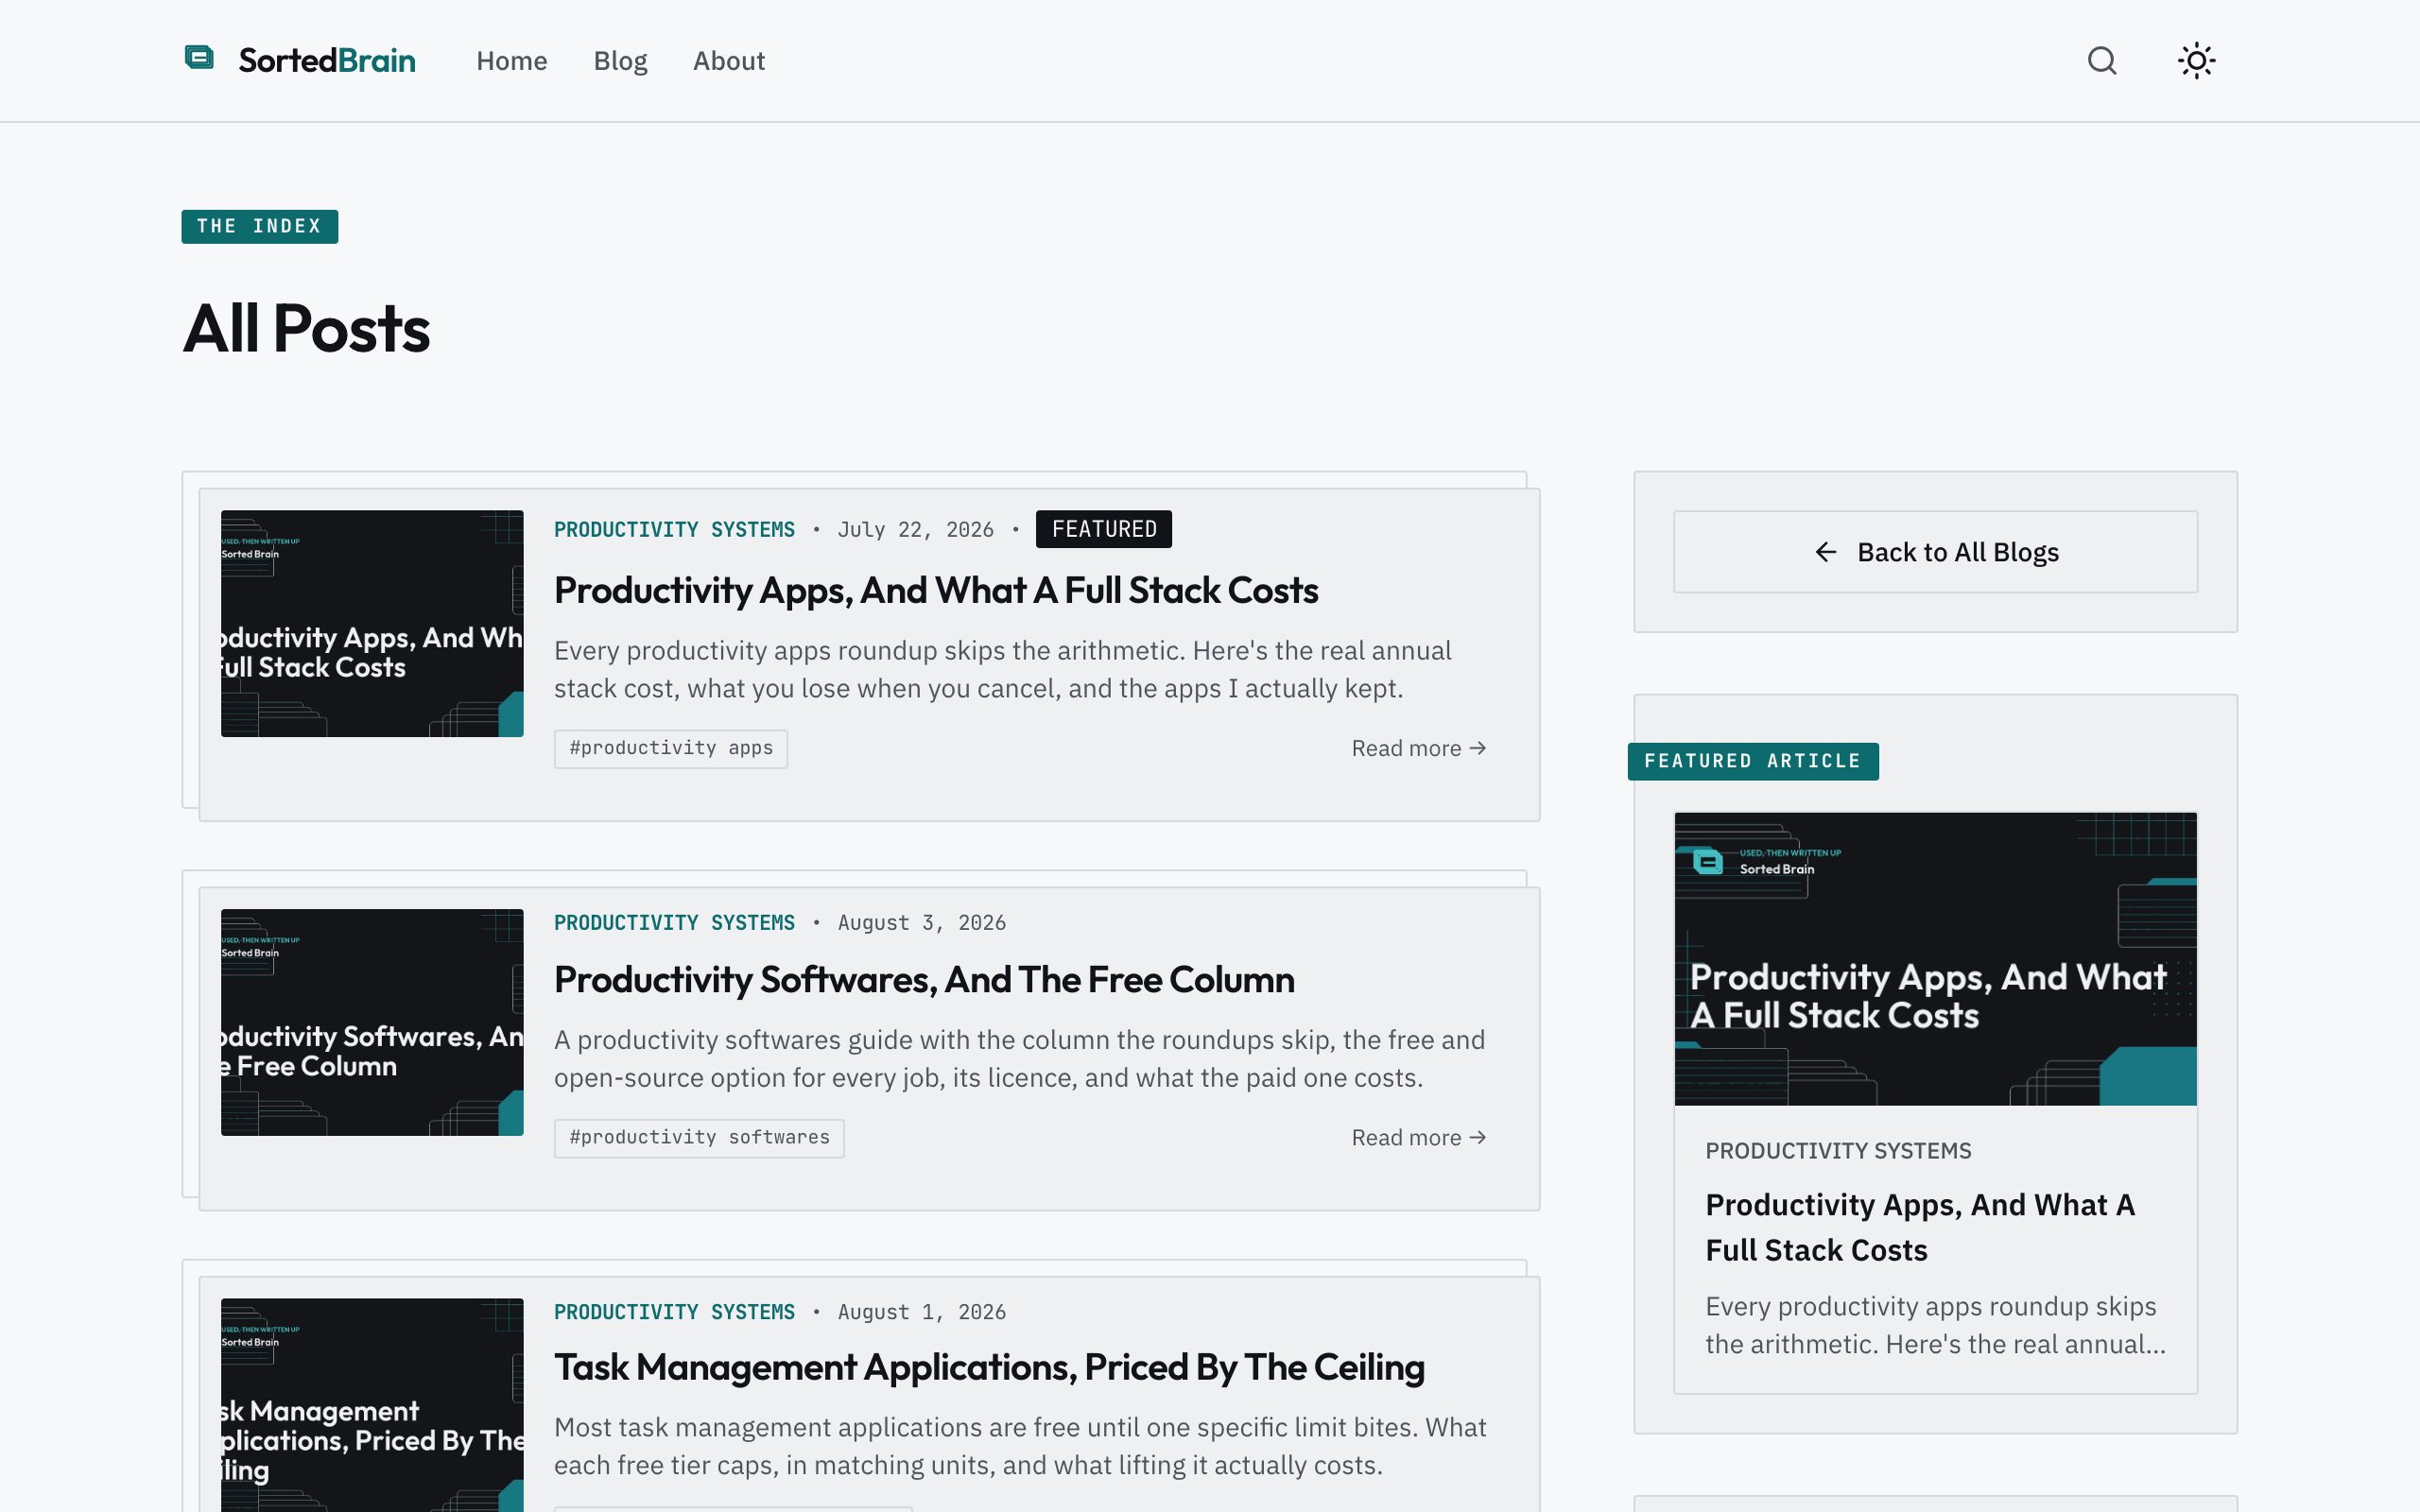2420x1512 pixels.
Task: Open the title 'Productivity Apps, And What A Full Stack Costs' in the list
Action: coord(936,590)
